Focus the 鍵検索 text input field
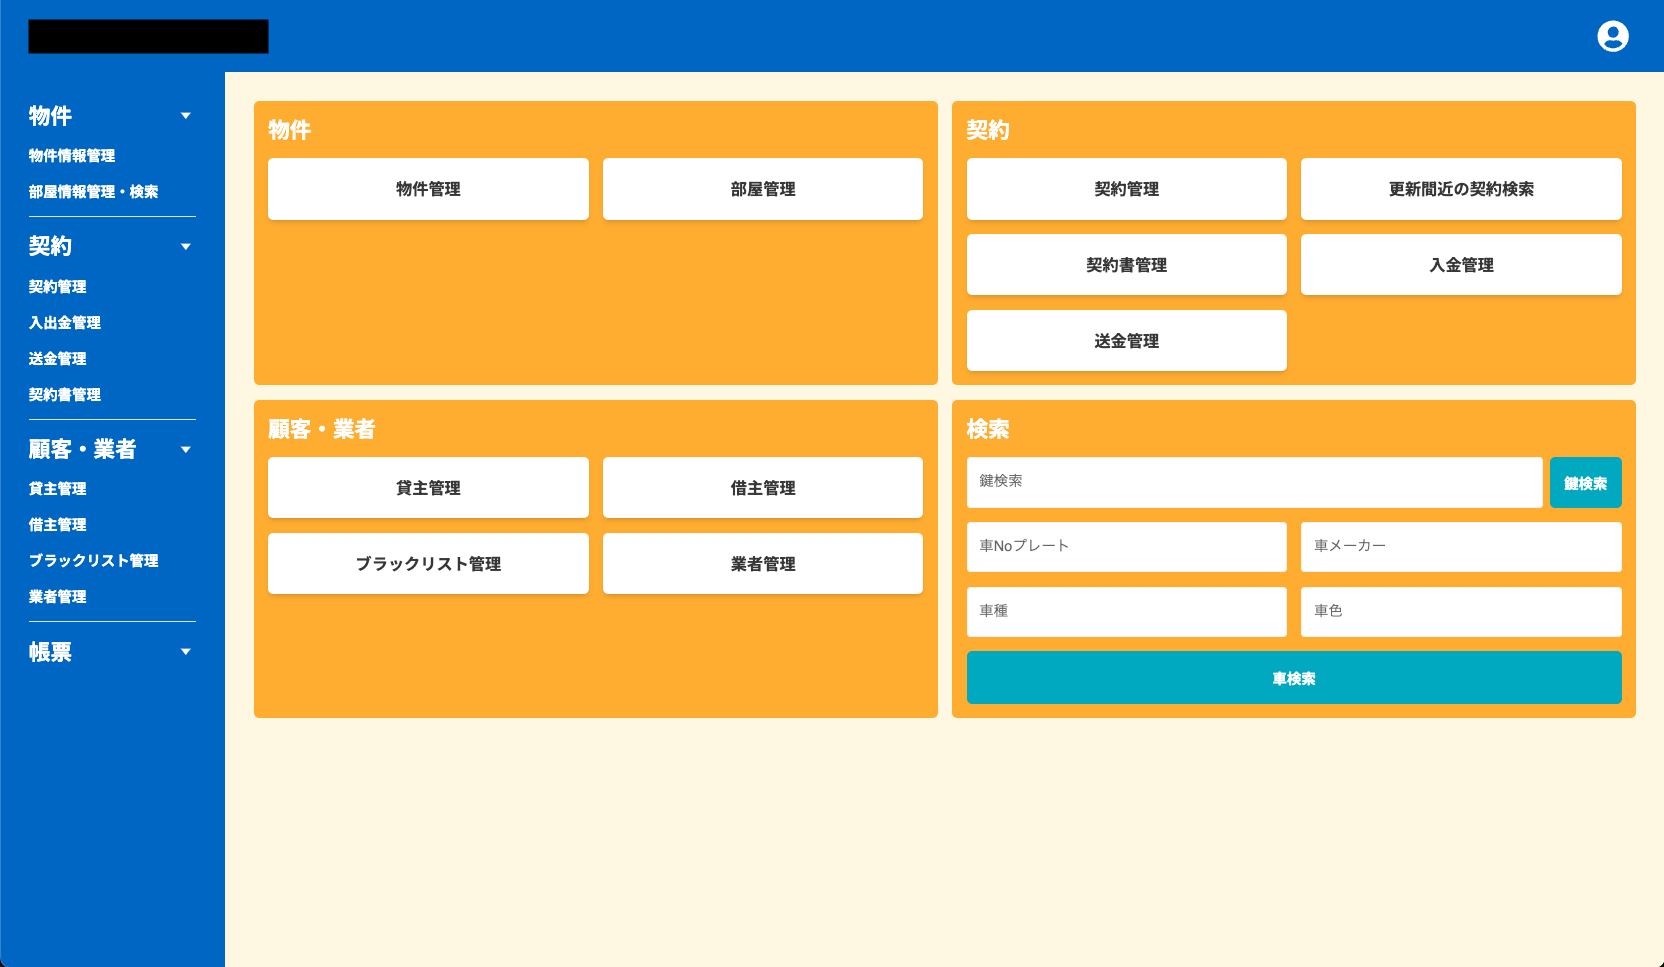 pos(1254,482)
